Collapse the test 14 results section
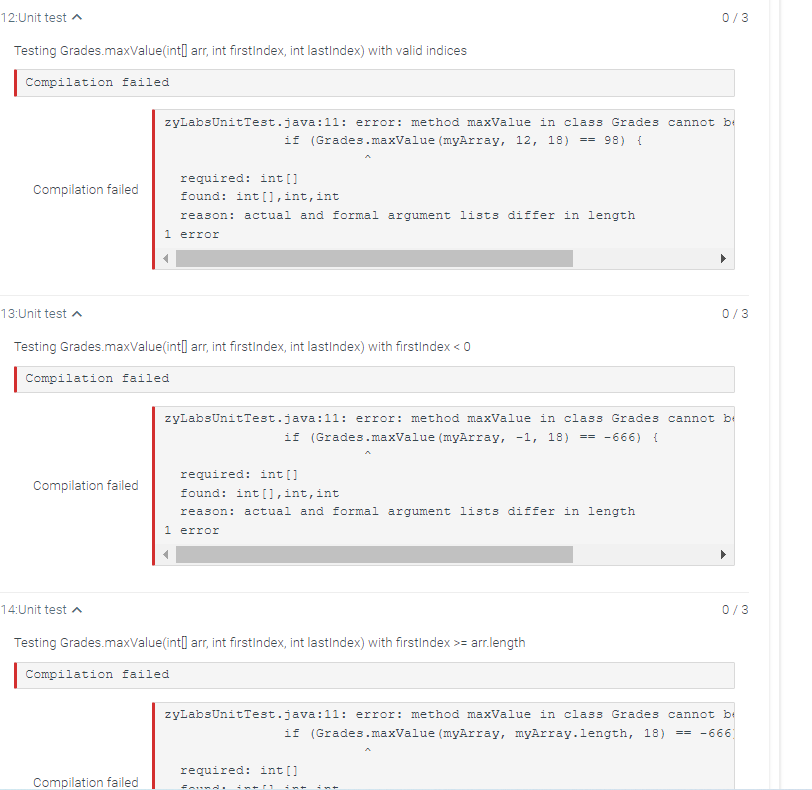812x790 pixels. click(x=76, y=609)
